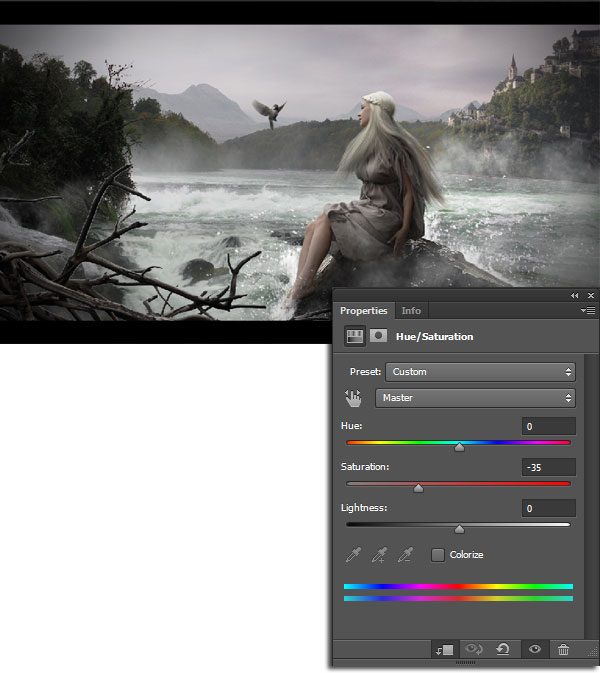
Task: Click the Preset: label
Action: (365, 372)
